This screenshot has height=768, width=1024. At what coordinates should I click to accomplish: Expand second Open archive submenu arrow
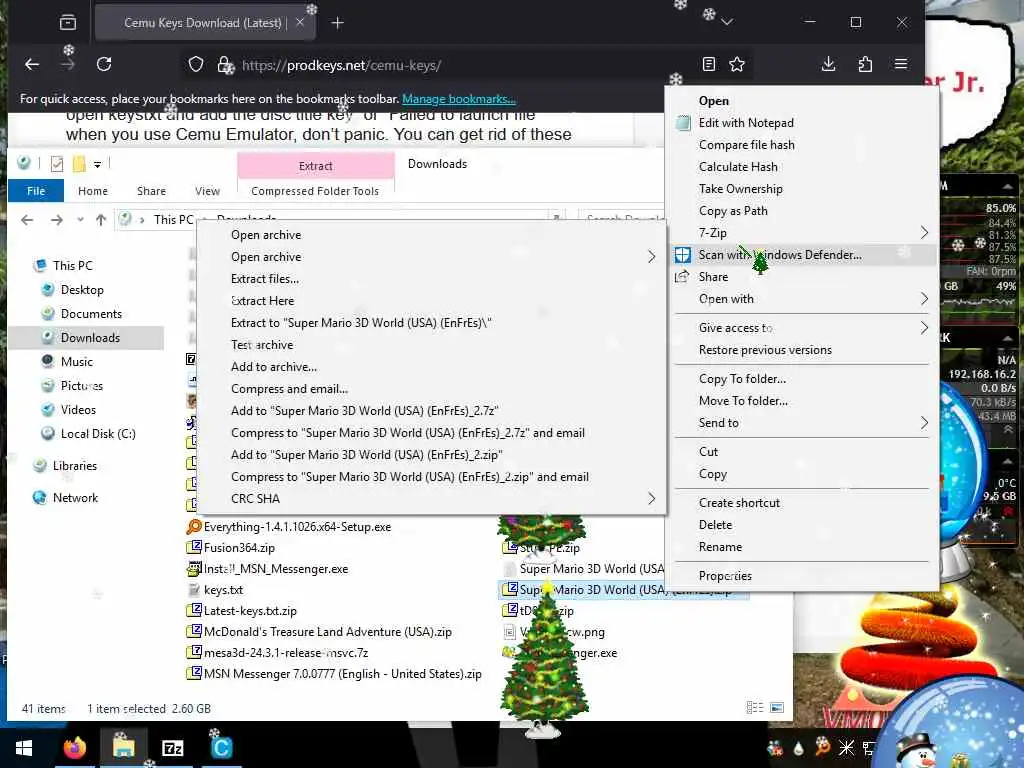tap(651, 257)
